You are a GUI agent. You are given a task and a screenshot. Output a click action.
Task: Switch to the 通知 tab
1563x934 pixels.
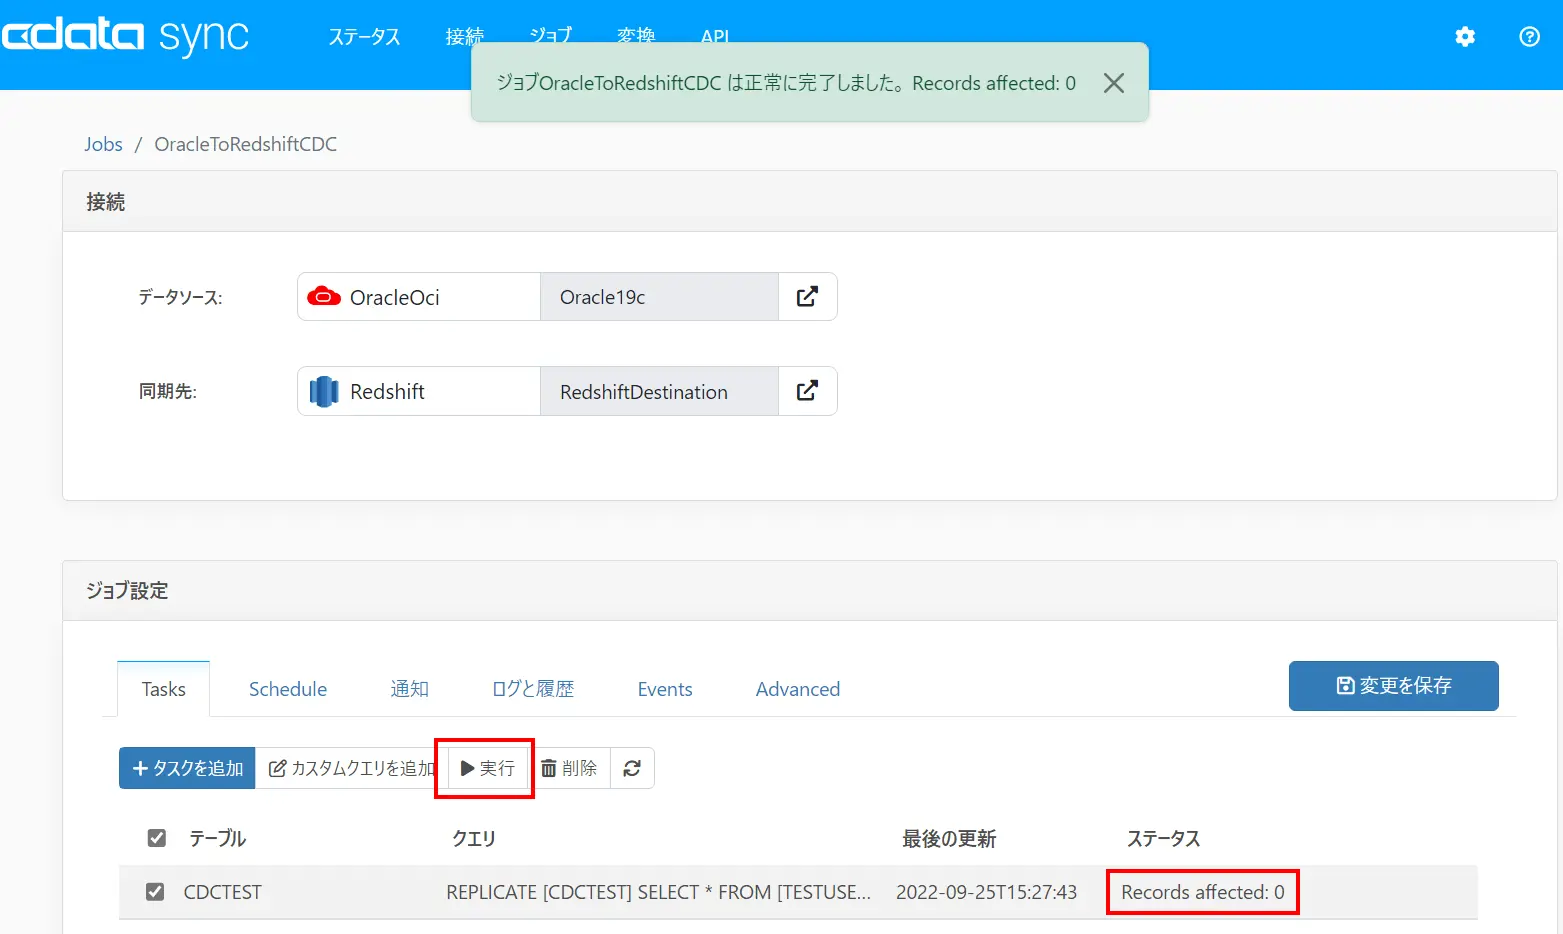tap(410, 689)
